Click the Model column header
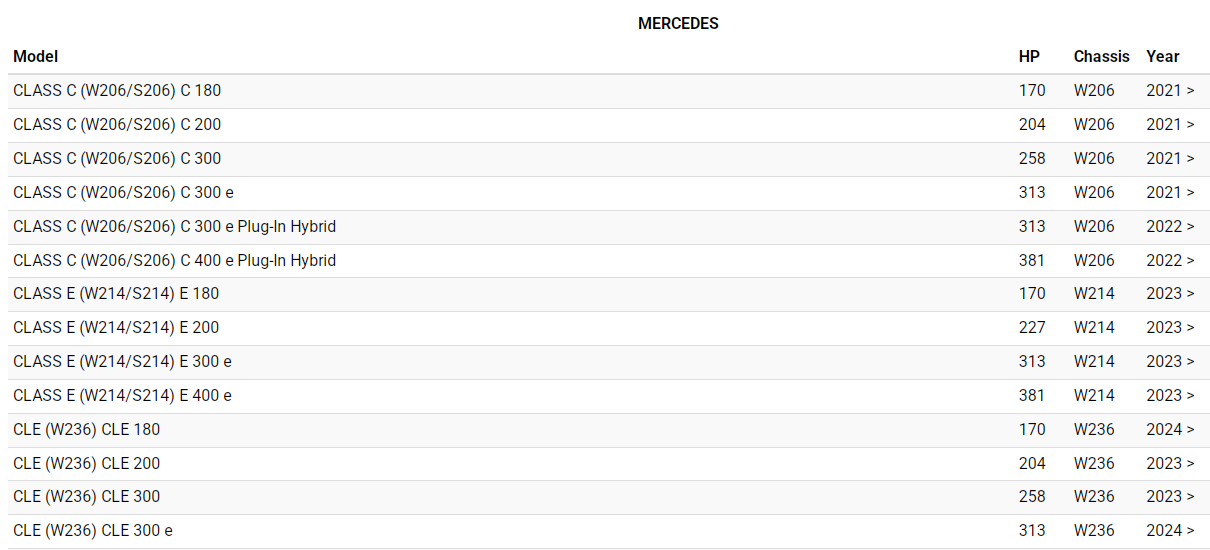1210x550 pixels. click(x=36, y=56)
